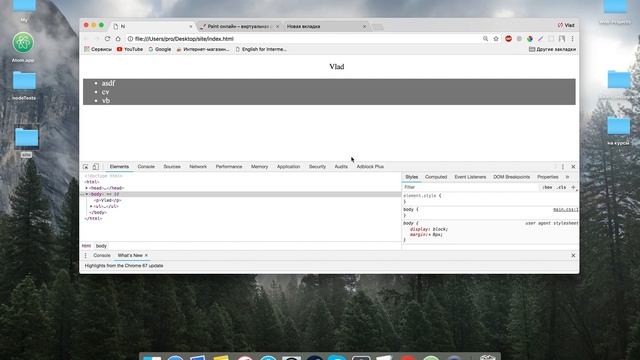Close the What's New tab

[x=146, y=256]
